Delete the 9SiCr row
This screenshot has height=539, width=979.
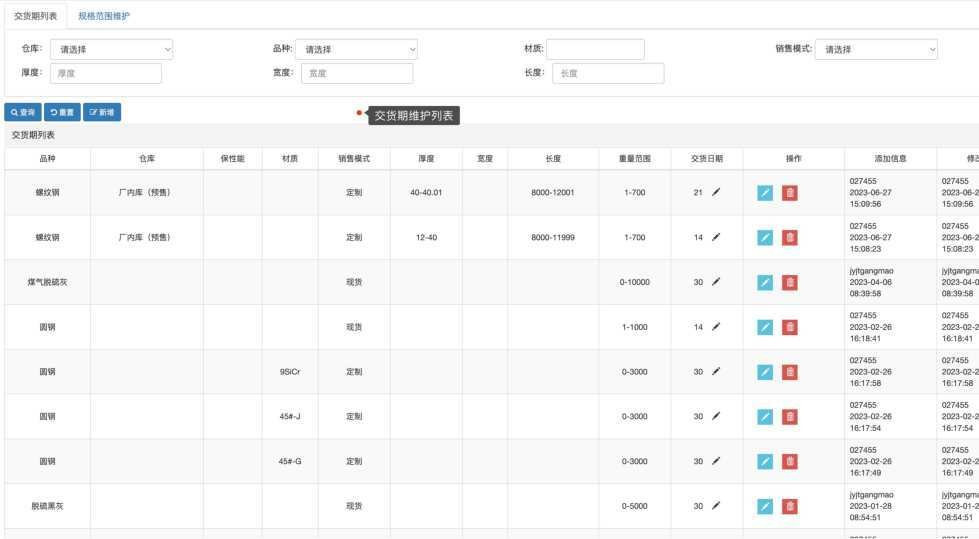(790, 372)
